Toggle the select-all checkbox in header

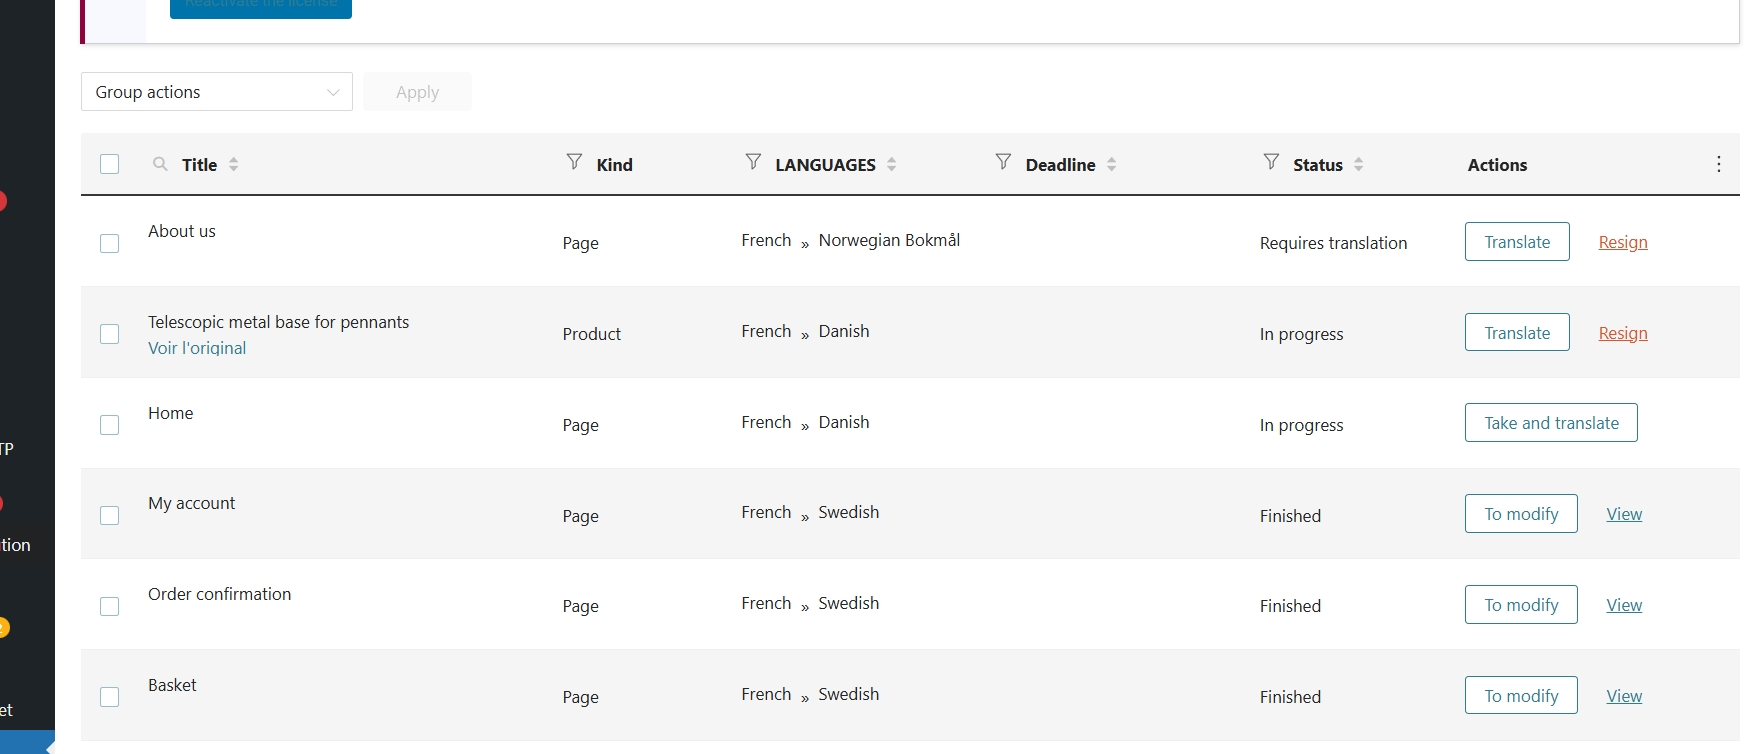tap(110, 164)
